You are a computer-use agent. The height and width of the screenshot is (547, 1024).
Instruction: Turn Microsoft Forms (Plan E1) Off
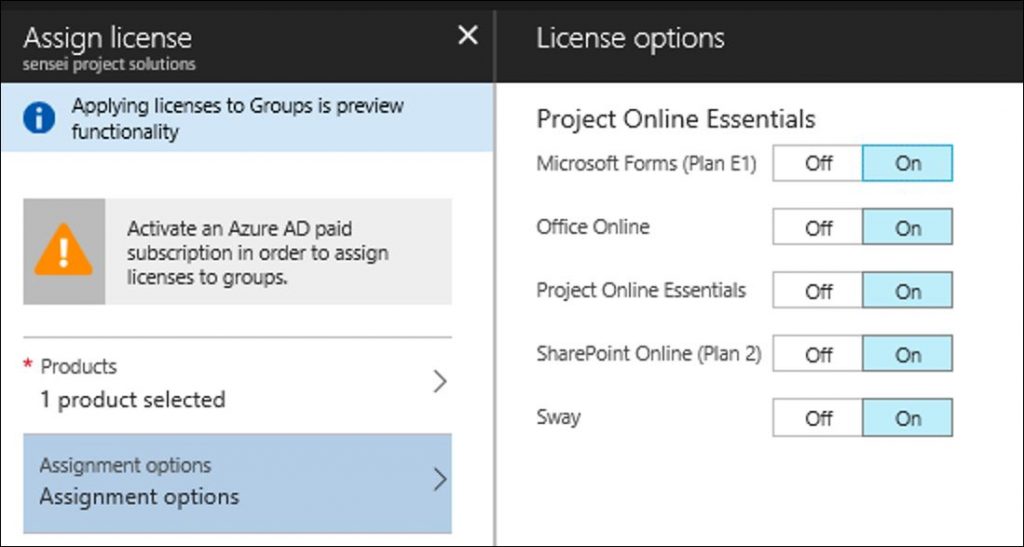pos(818,163)
